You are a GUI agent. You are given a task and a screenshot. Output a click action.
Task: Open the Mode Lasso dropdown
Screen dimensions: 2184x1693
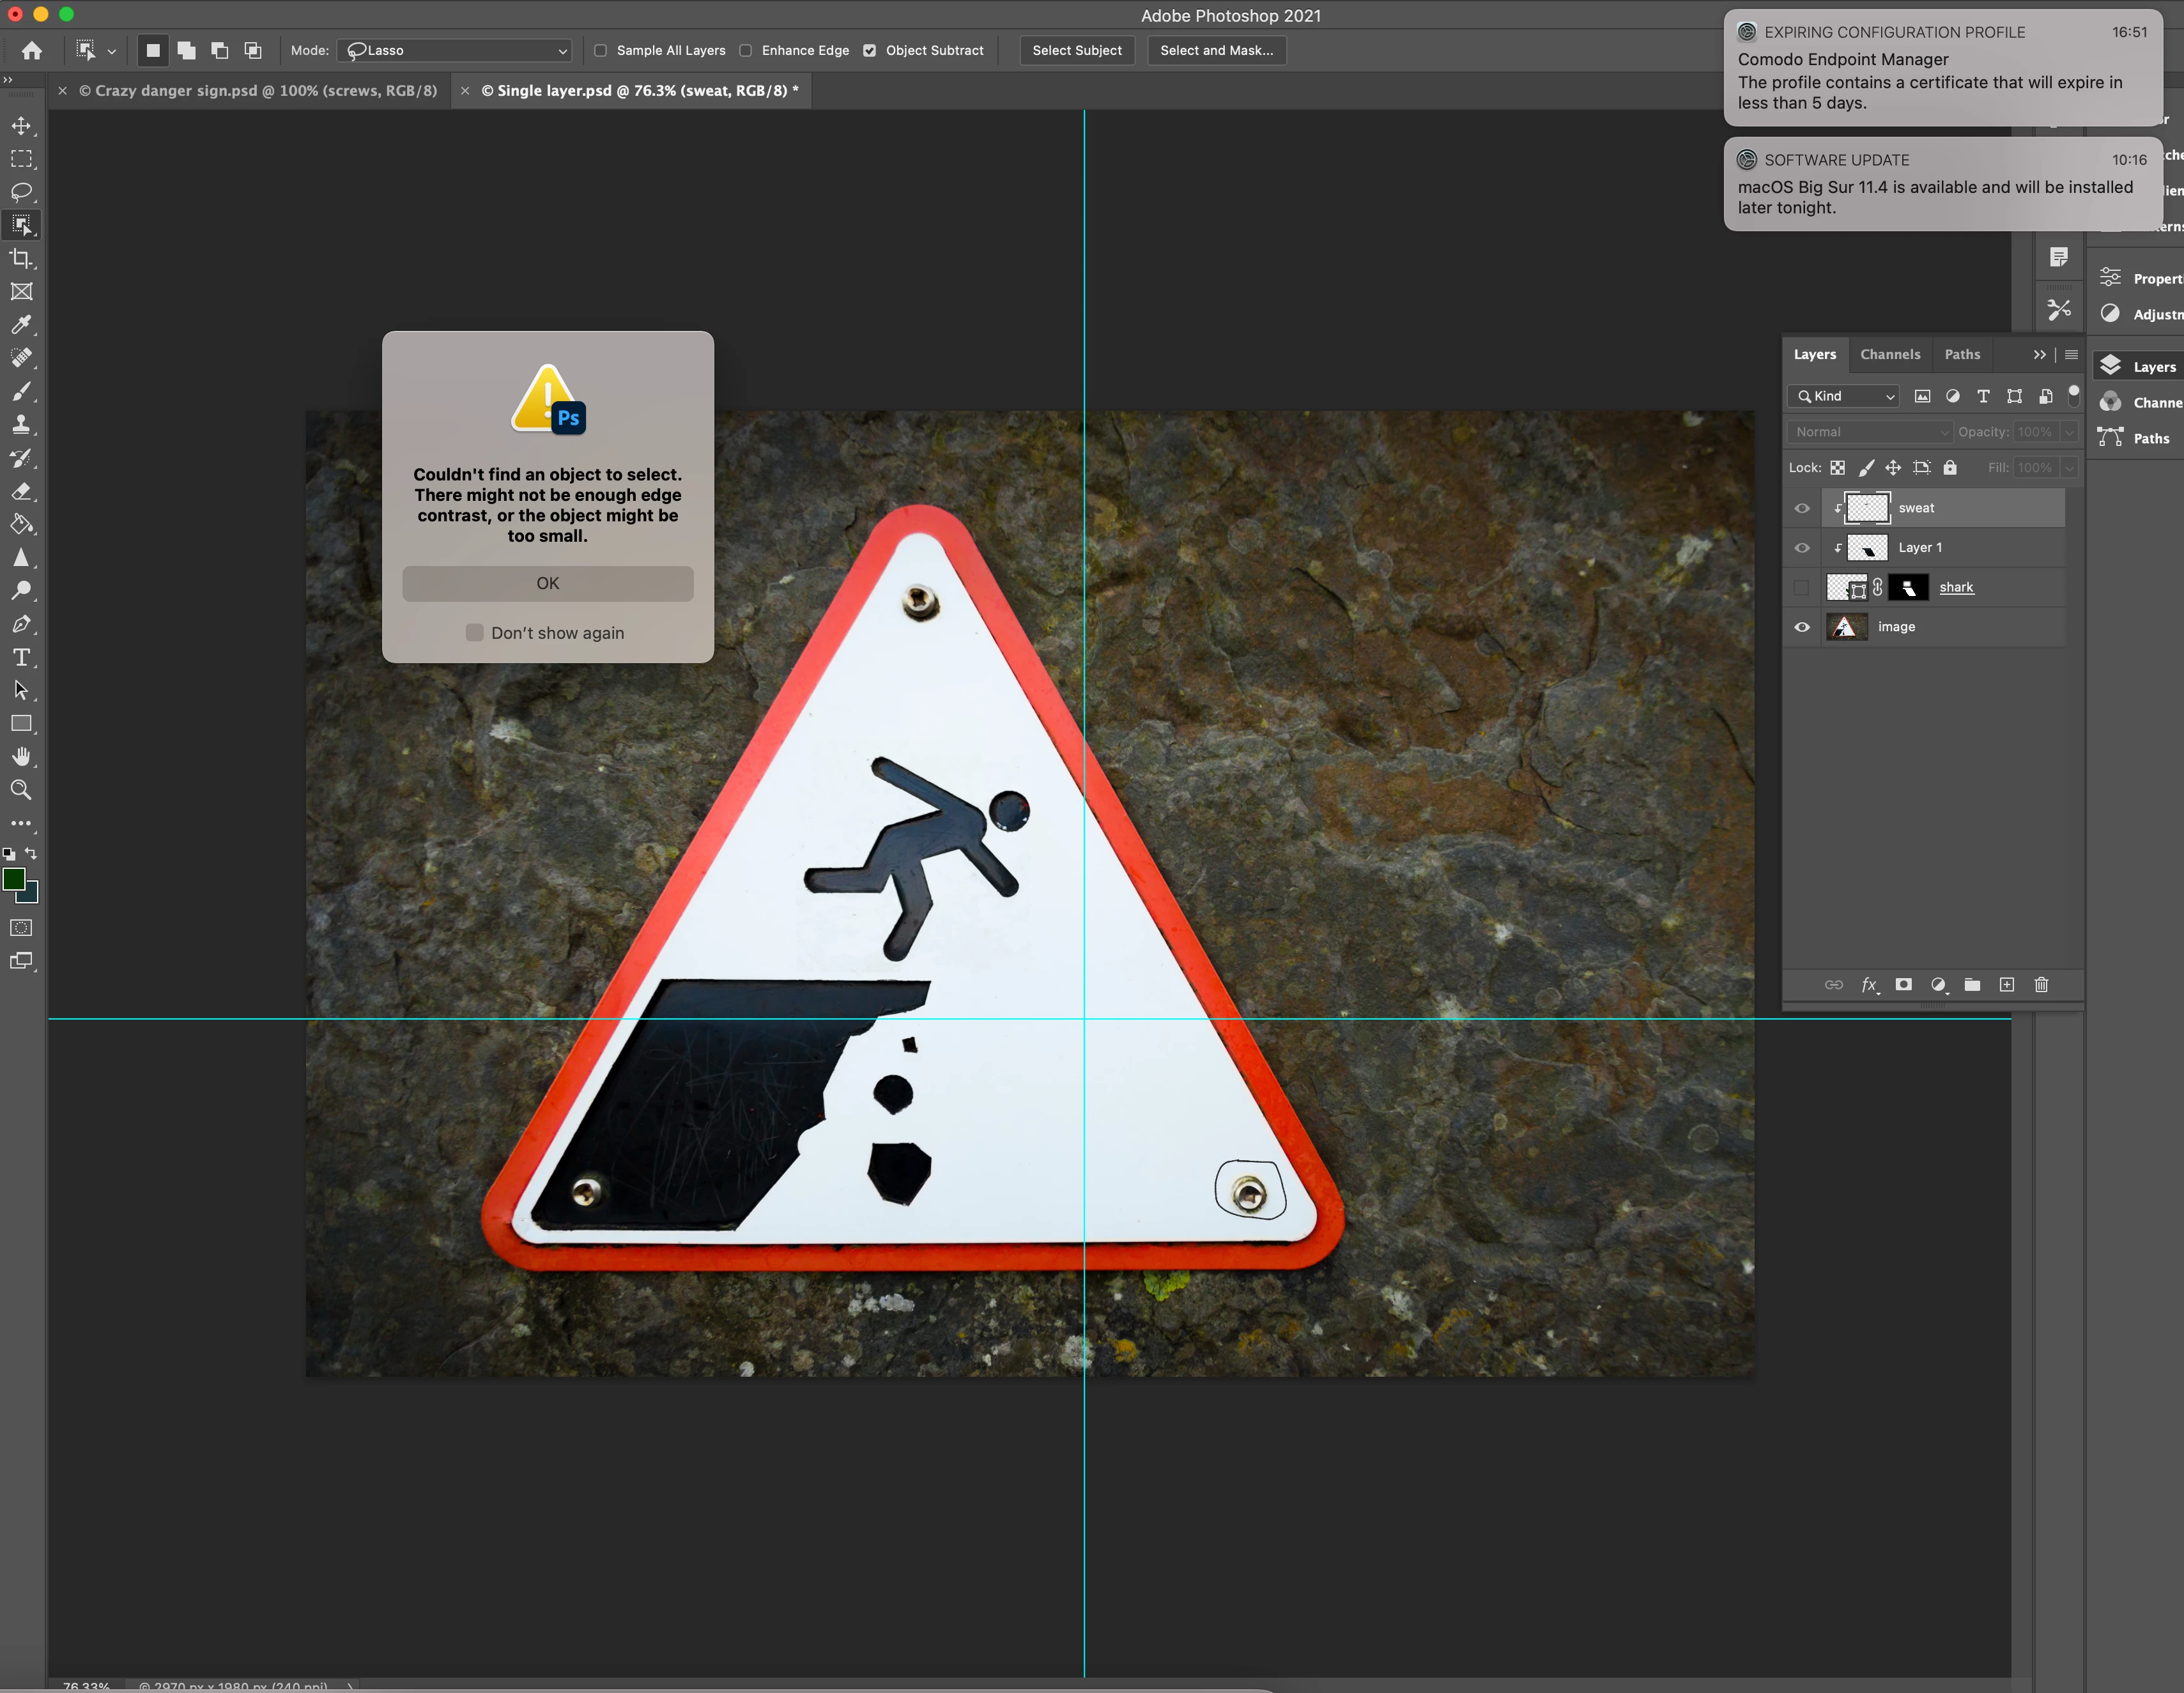click(455, 51)
